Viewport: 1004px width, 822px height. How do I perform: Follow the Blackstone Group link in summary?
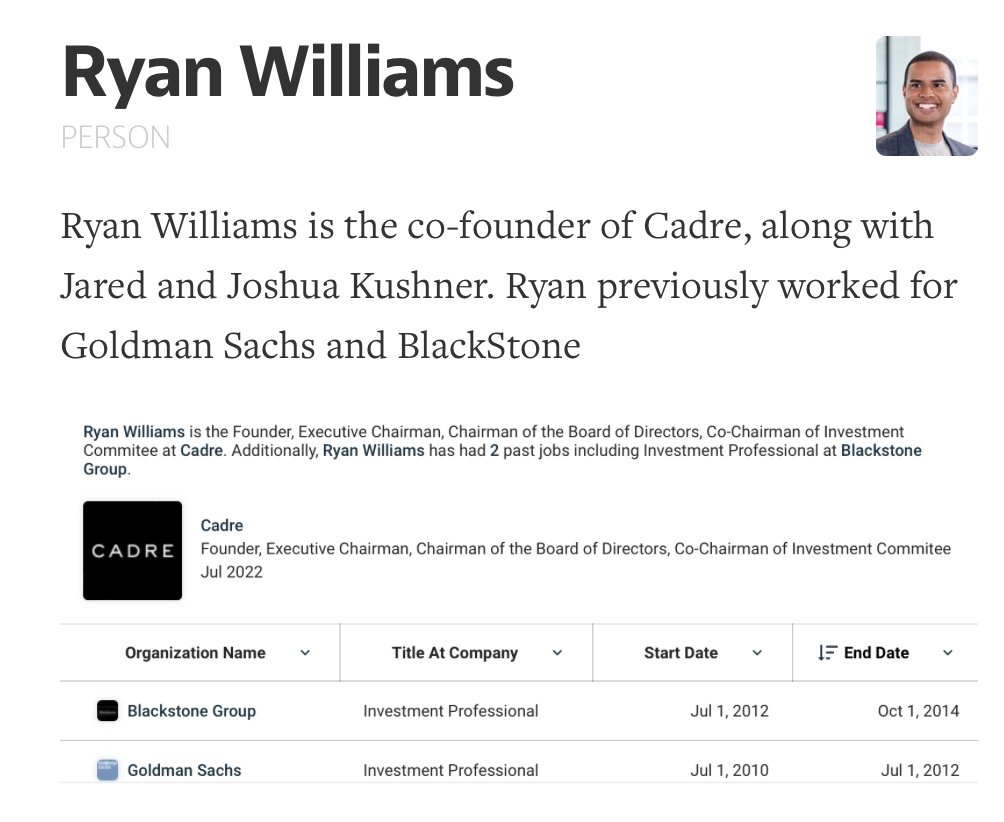881,450
